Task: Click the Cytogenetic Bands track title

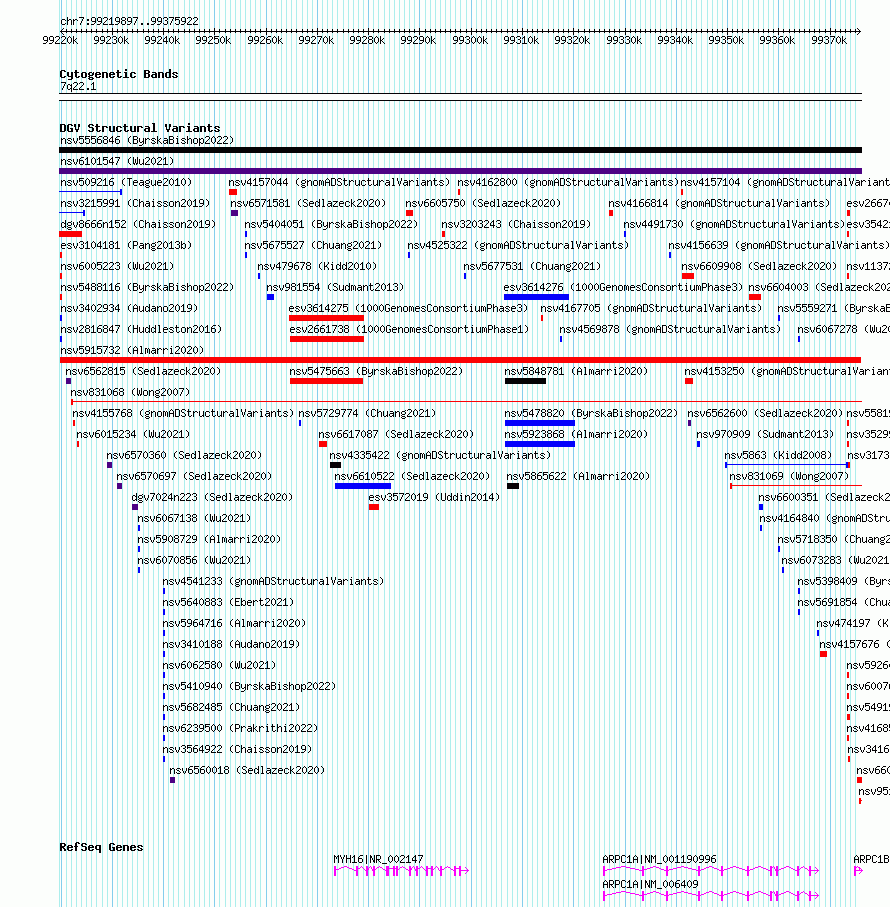Action: pos(119,75)
